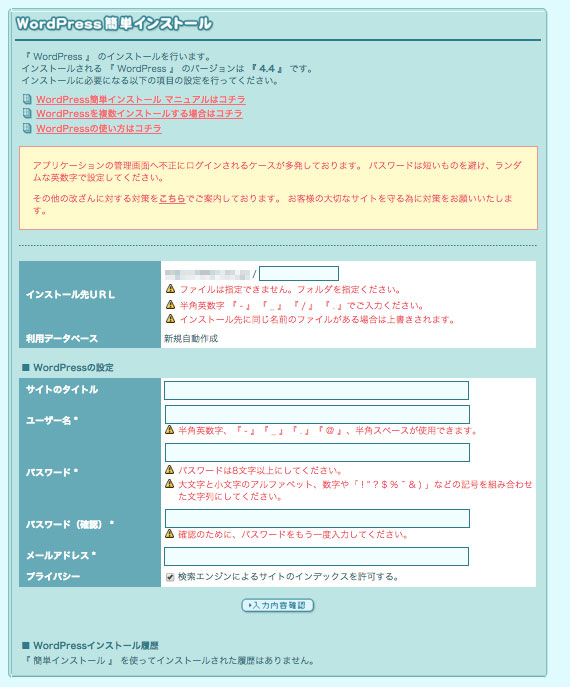The width and height of the screenshot is (570, 687).
Task: Click the 利用データベース row label
Action: (x=62, y=339)
